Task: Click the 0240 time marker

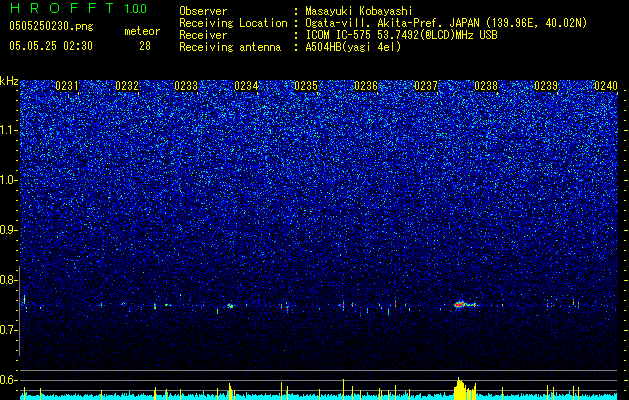Action: coord(606,86)
